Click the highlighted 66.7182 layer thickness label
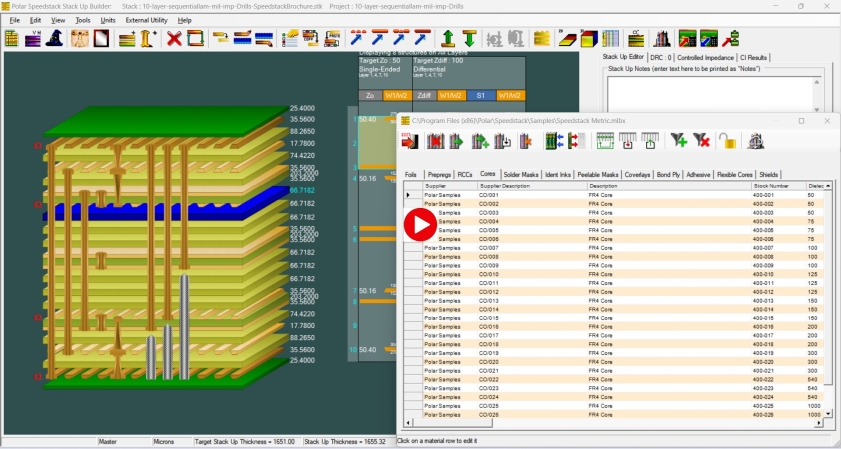Viewport: 841px width, 449px height. coord(302,190)
